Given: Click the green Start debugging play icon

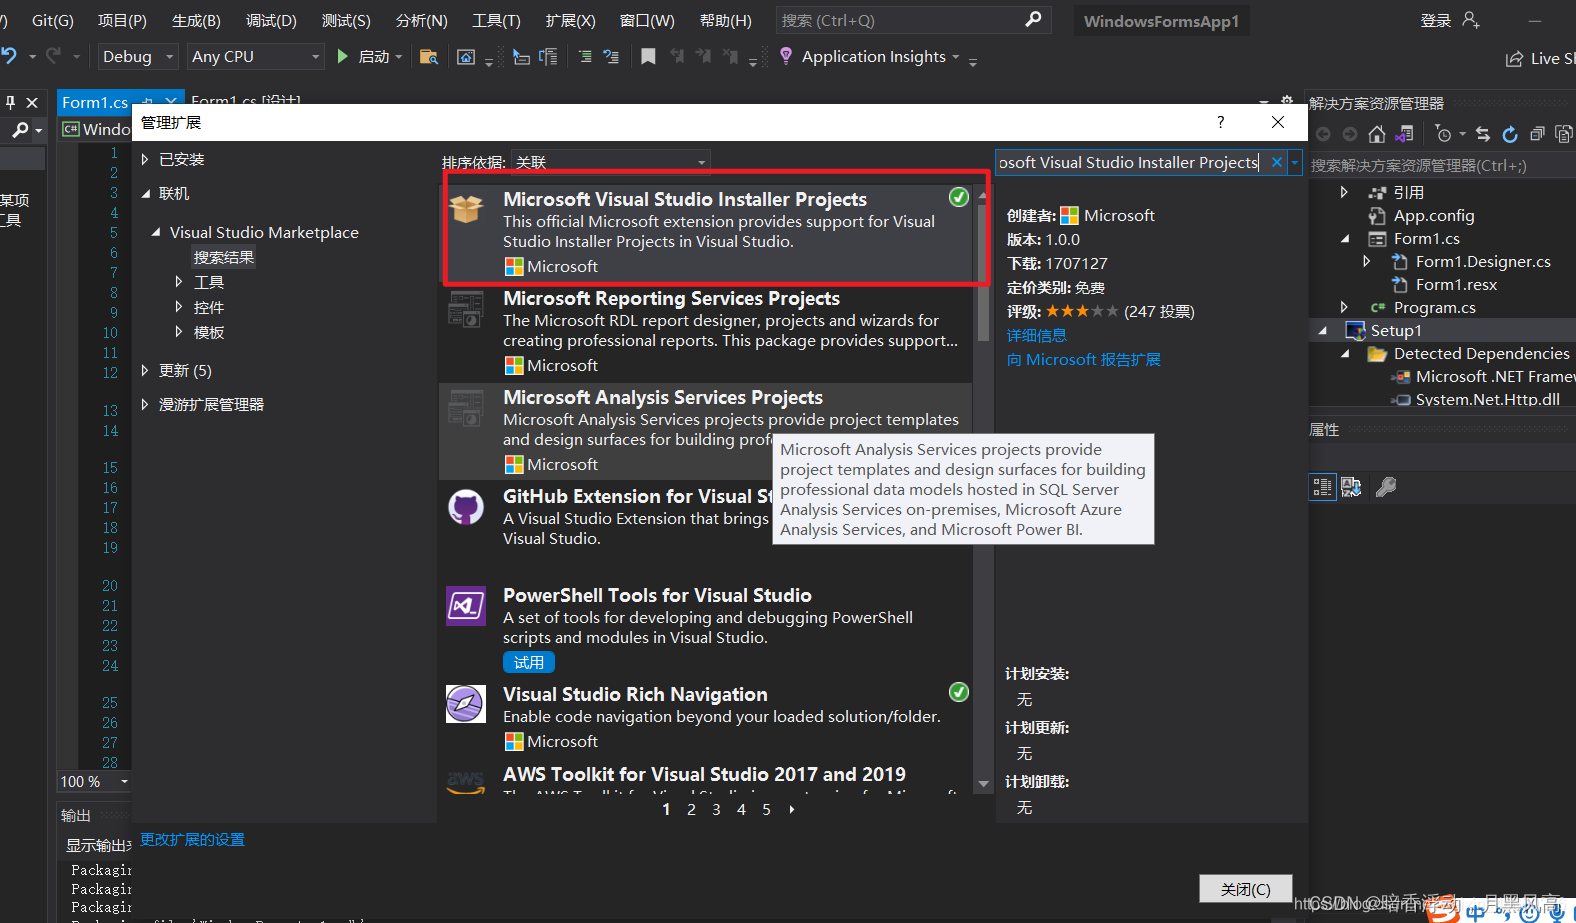Looking at the screenshot, I should tap(343, 56).
